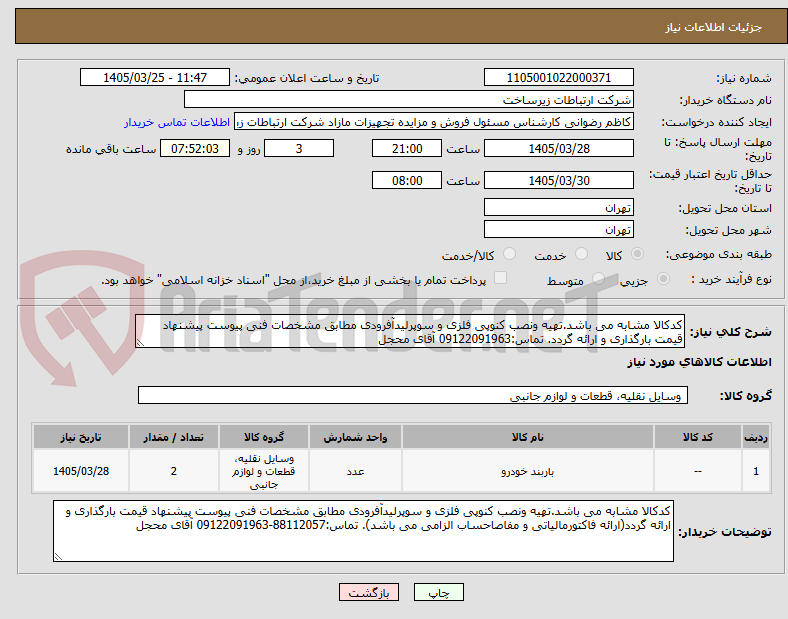Click the تعداد / مقدار column header
Viewport: 788px width, 619px height.
(x=173, y=437)
